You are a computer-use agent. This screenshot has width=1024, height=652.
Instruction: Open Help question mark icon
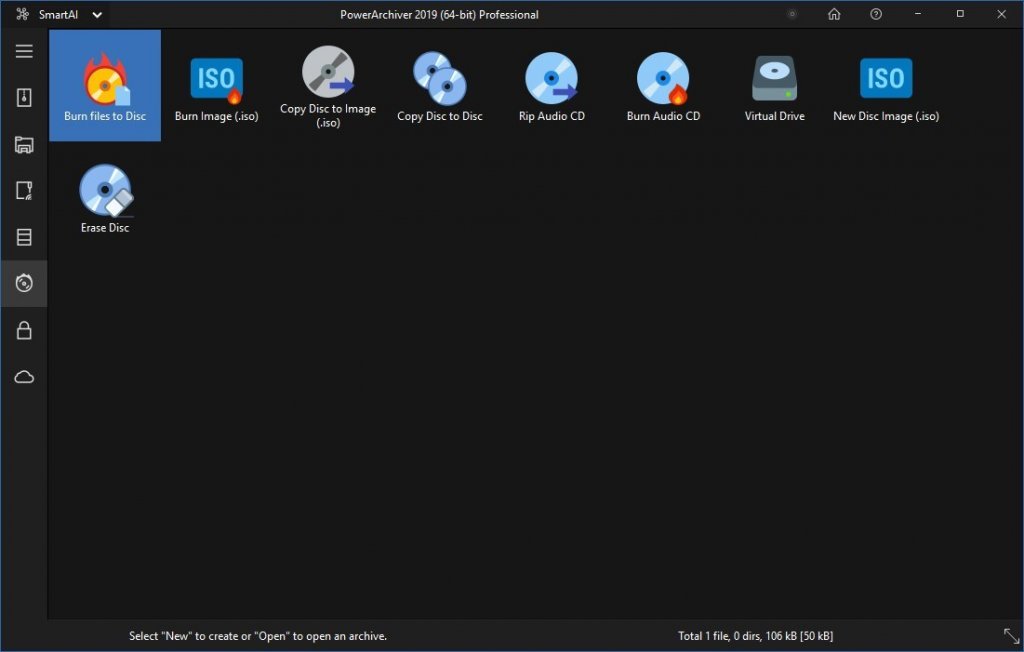pos(876,14)
